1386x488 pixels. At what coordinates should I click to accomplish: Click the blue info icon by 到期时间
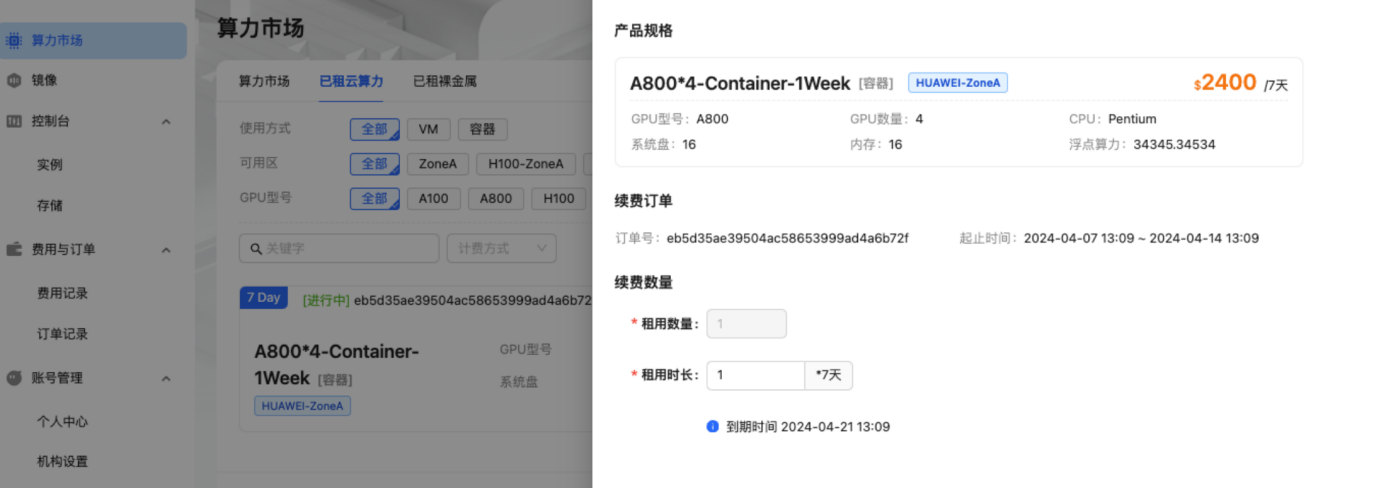(713, 426)
